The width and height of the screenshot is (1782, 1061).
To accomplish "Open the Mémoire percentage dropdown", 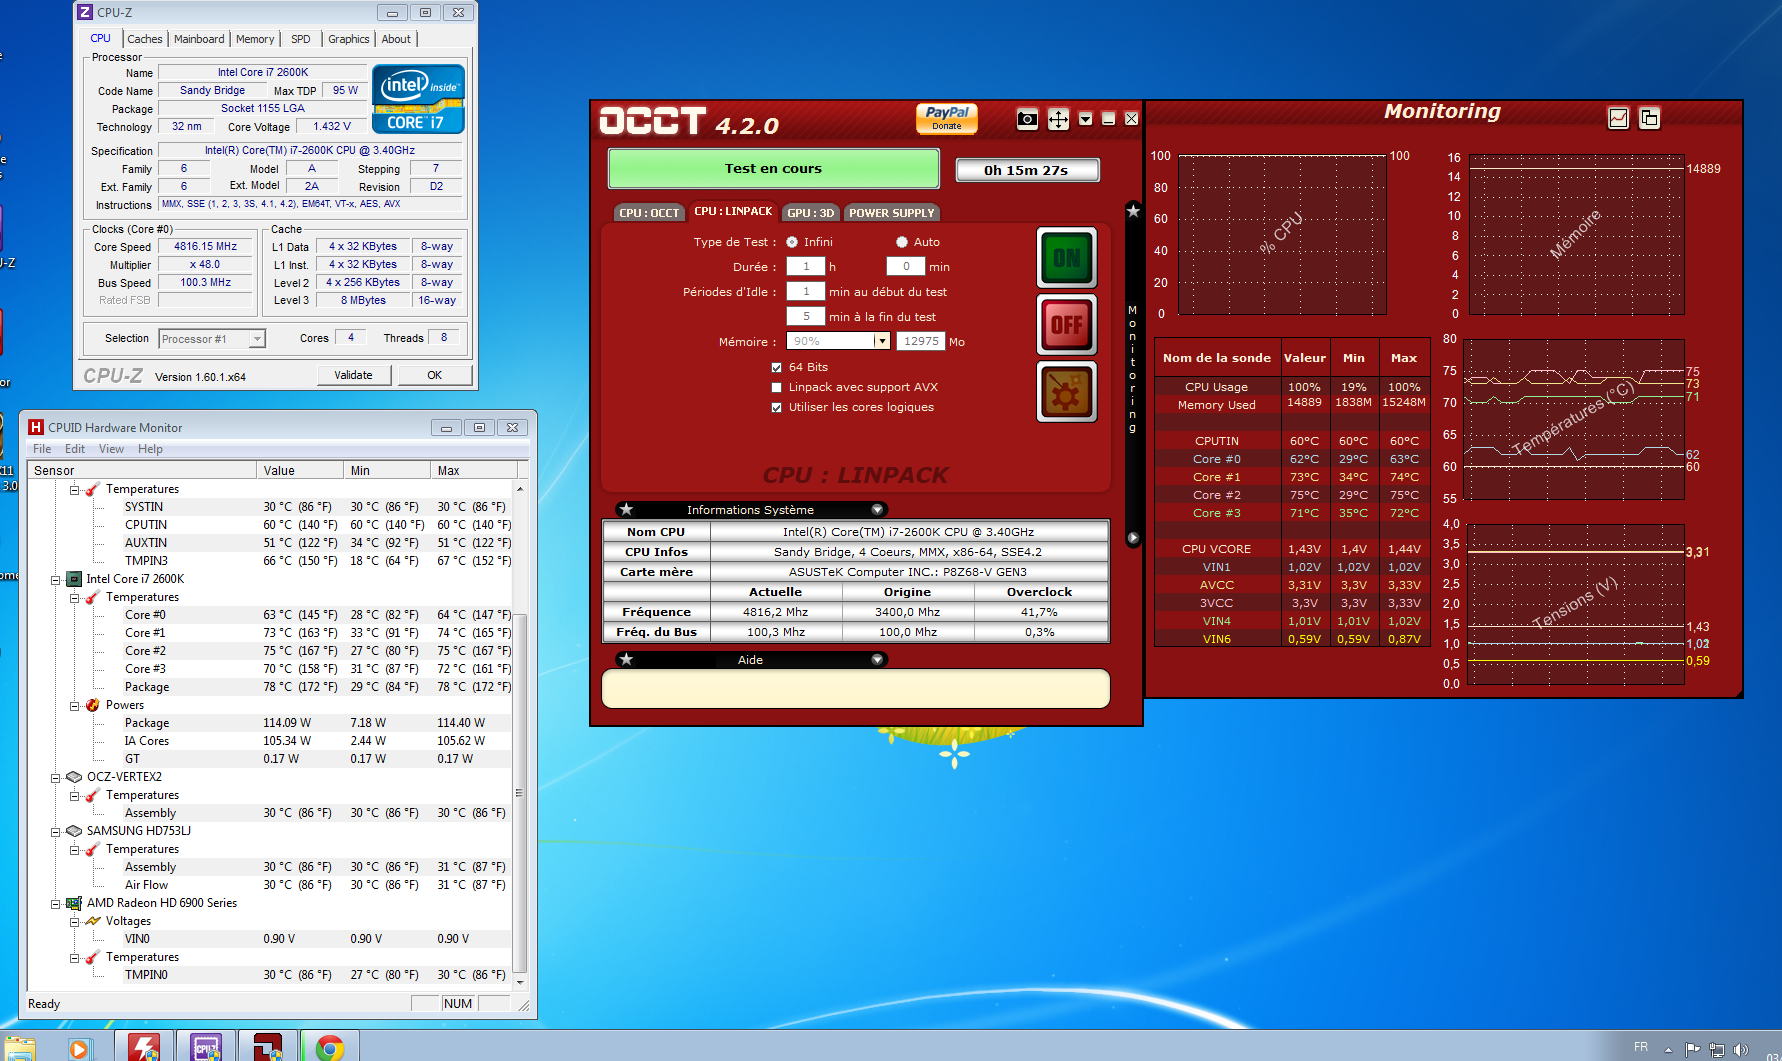I will point(881,342).
